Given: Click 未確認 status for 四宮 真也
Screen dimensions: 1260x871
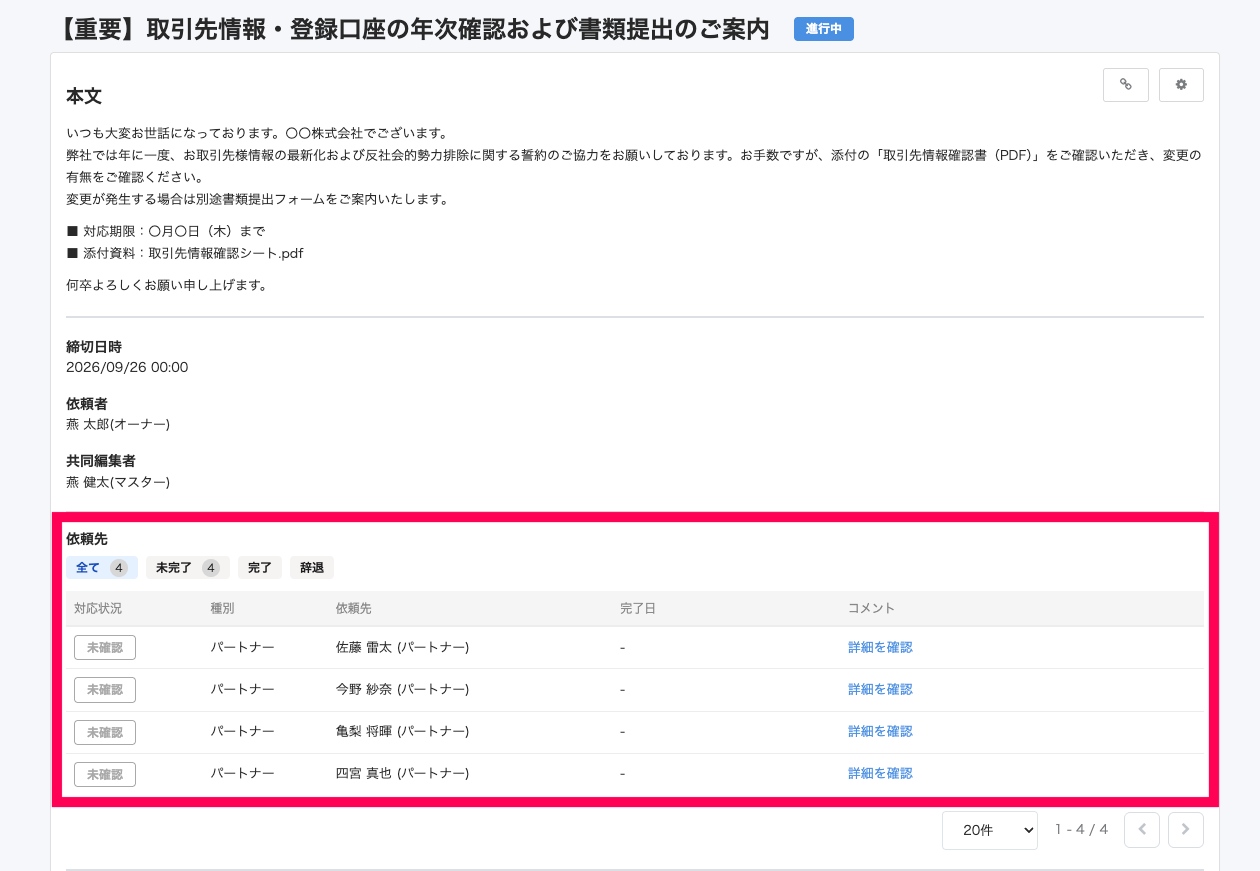Looking at the screenshot, I should pyautogui.click(x=105, y=774).
